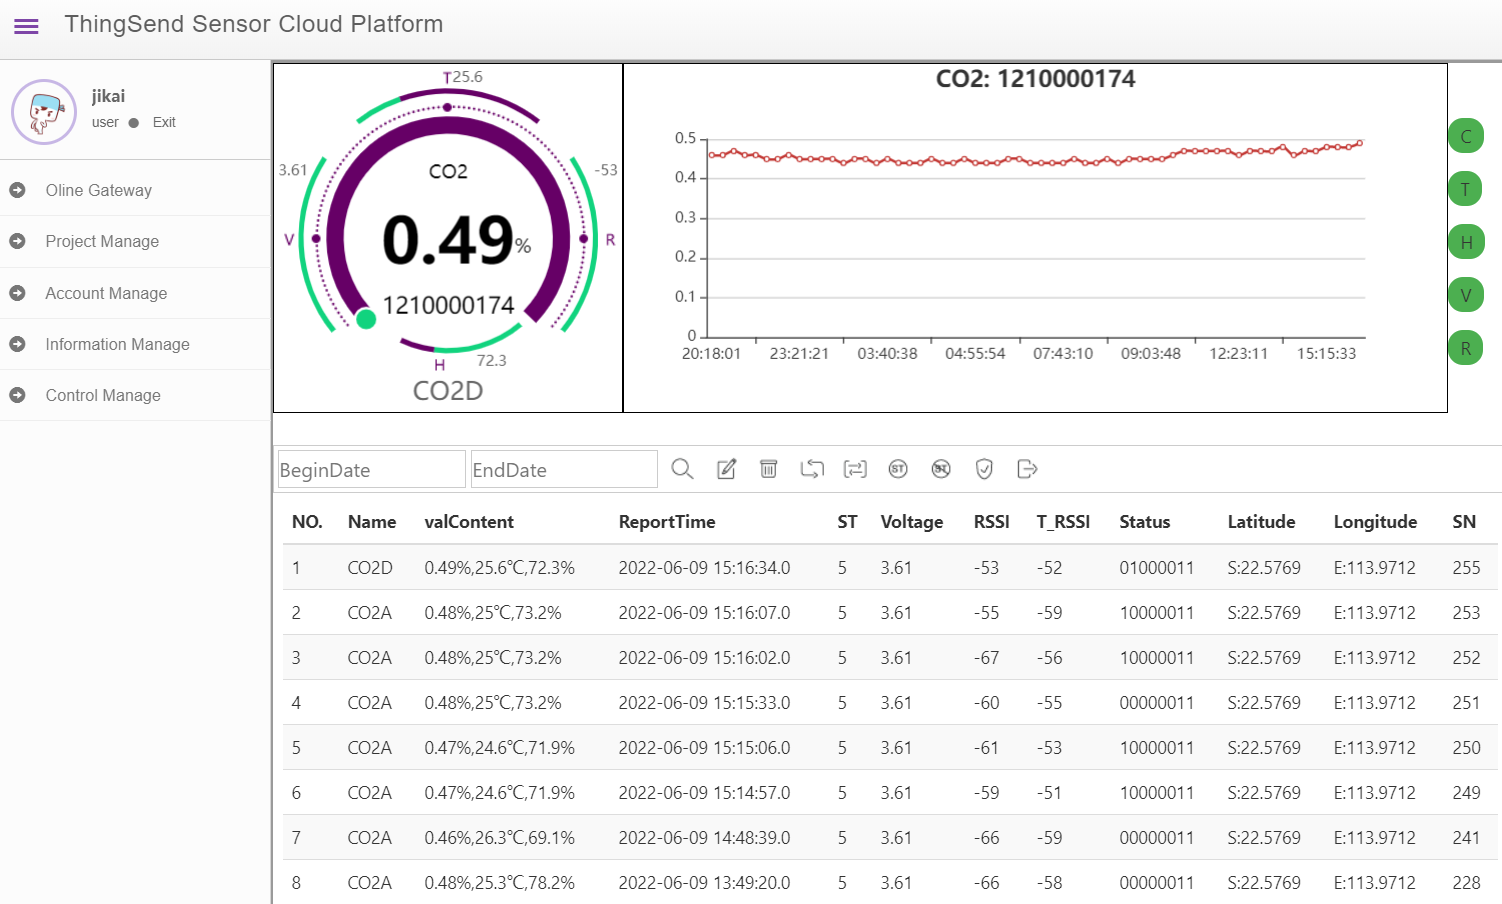
Task: Click the ST circle icon
Action: [x=898, y=469]
